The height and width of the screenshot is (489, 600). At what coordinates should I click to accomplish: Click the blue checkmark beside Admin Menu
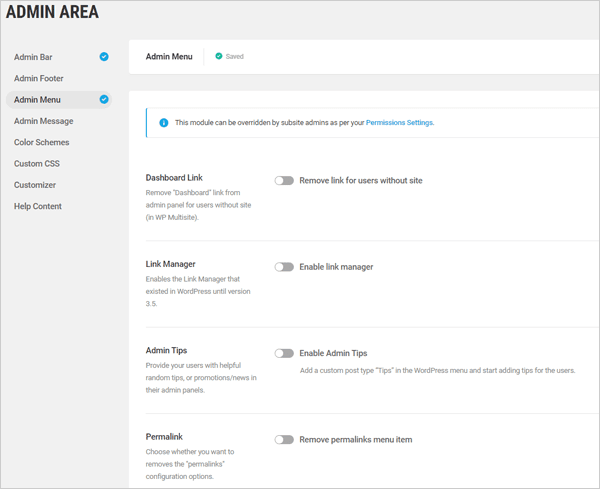coord(104,100)
